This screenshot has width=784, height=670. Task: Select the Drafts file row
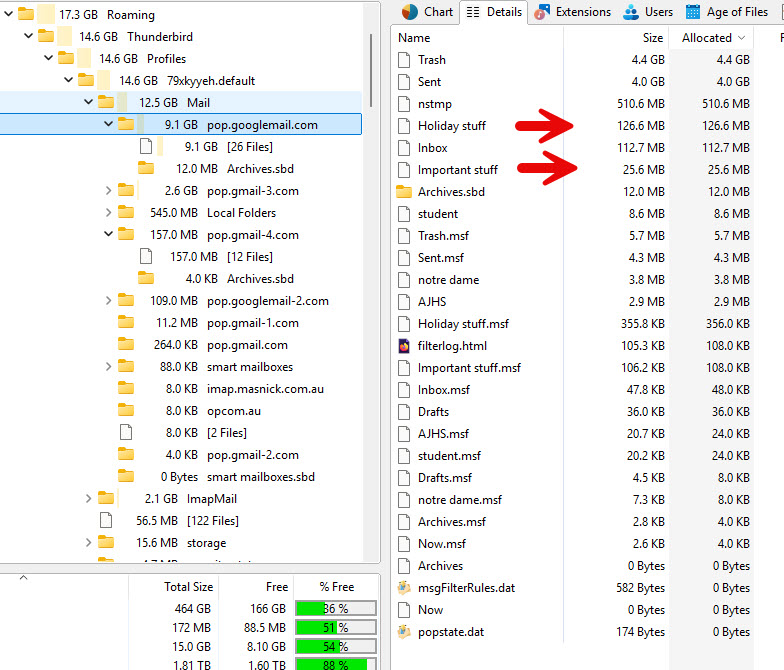[574, 412]
